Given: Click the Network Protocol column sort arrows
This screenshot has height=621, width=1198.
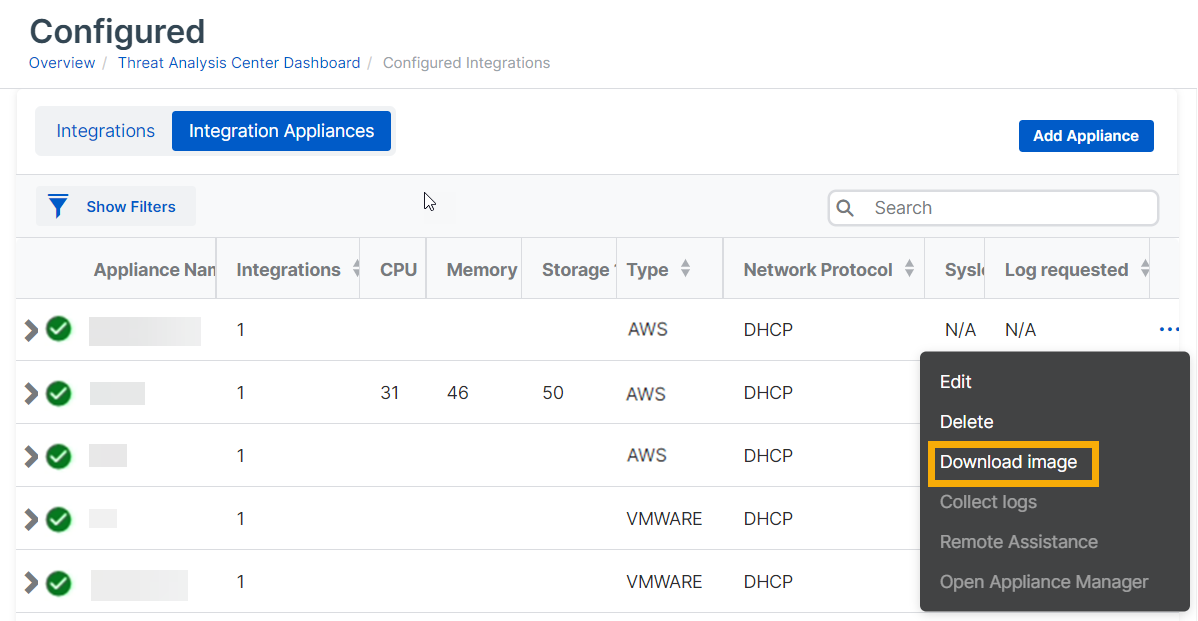Looking at the screenshot, I should click(909, 269).
